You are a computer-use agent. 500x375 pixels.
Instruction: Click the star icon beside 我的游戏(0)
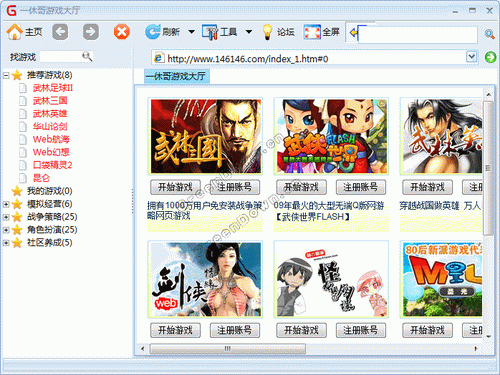17,191
